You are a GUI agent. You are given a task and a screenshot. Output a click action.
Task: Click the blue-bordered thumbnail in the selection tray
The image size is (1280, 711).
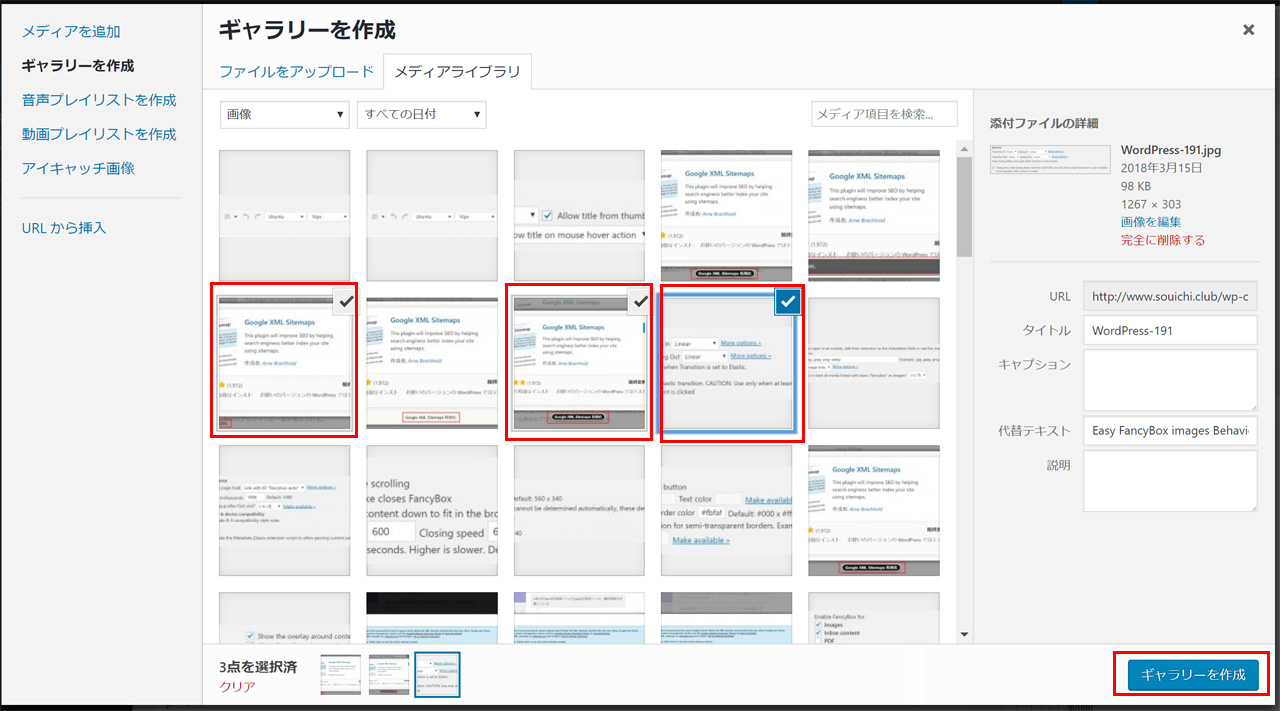437,675
